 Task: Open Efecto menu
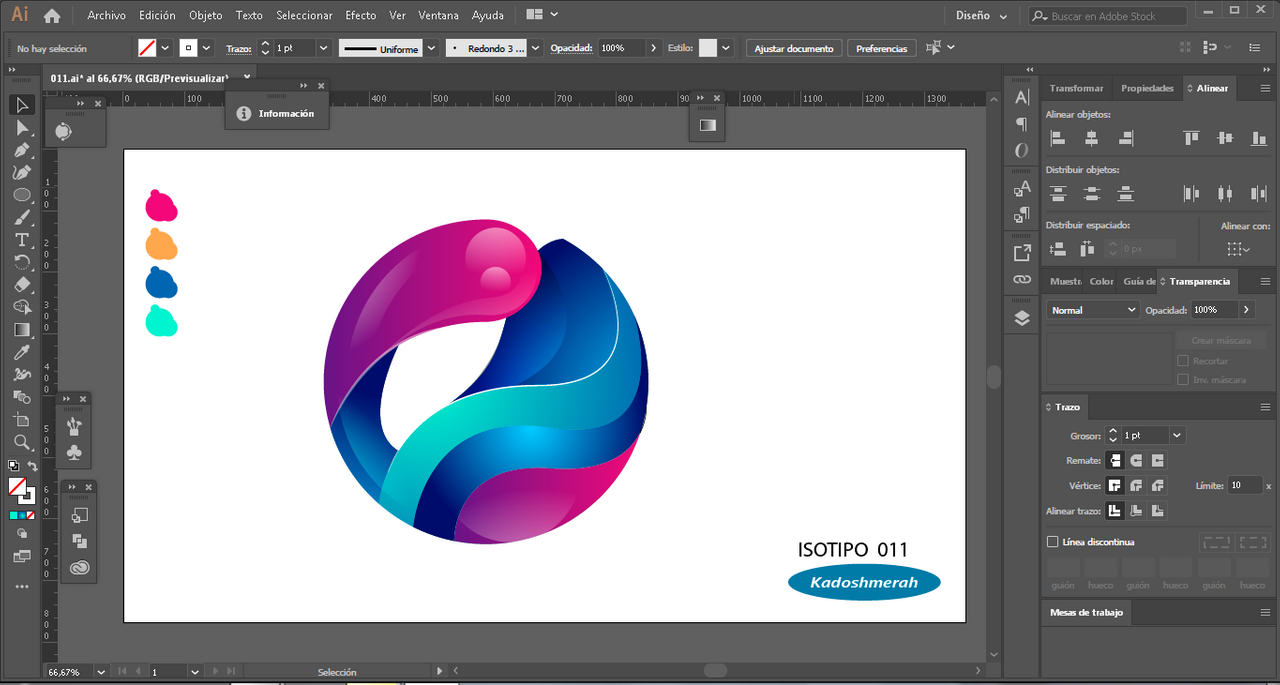click(x=361, y=15)
